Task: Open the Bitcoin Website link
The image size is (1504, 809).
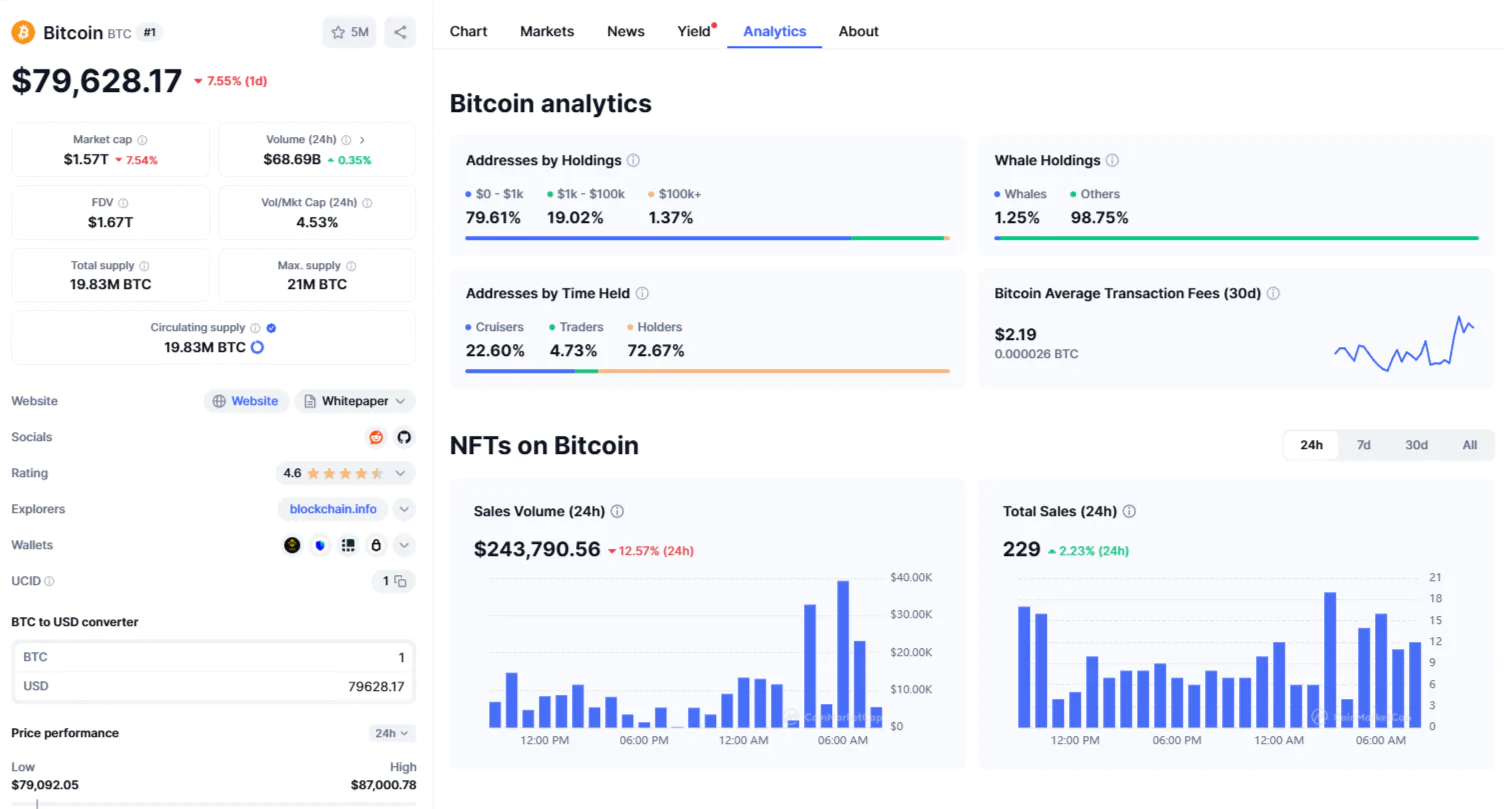Action: coord(246,401)
